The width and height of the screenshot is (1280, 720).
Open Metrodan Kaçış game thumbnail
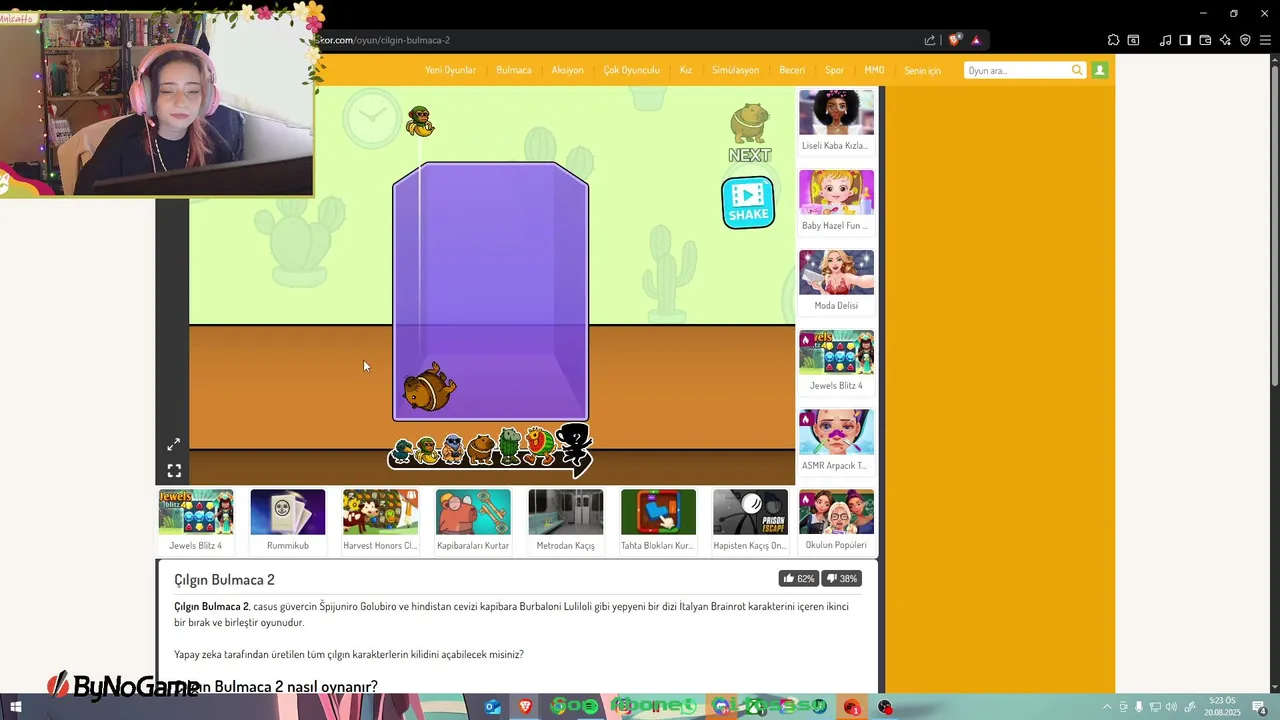point(565,512)
